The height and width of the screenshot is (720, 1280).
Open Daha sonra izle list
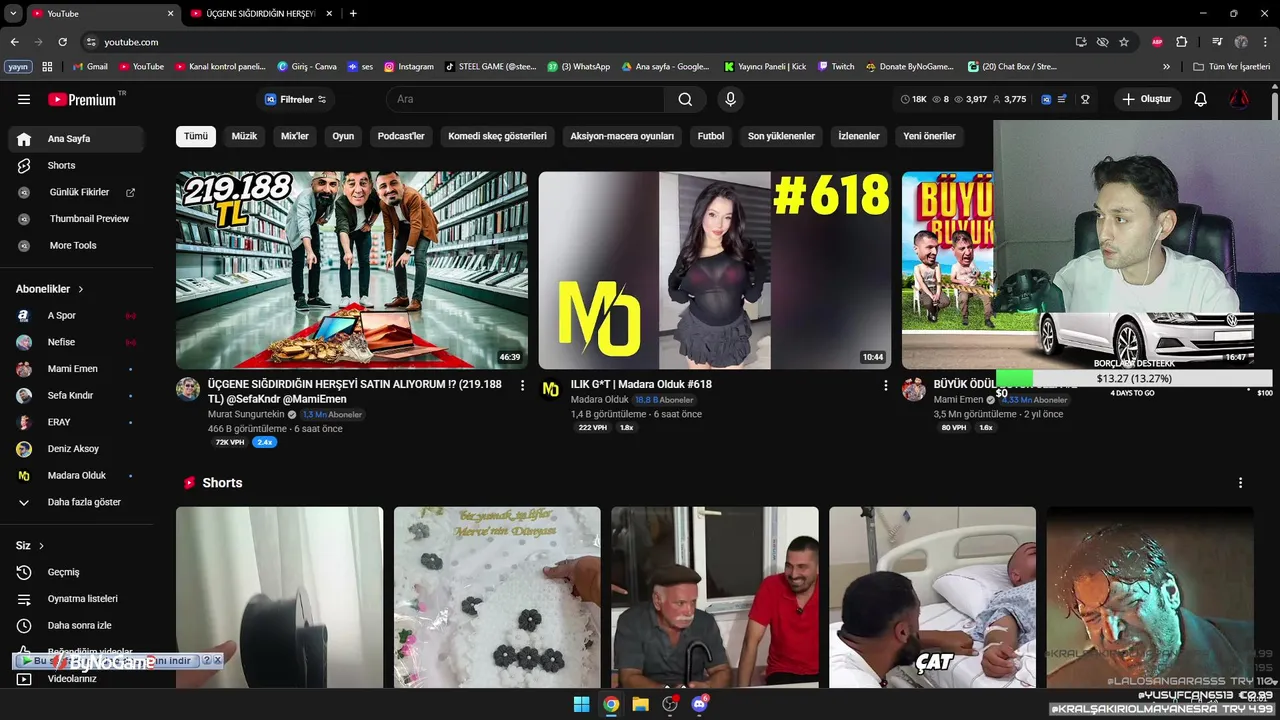76,625
